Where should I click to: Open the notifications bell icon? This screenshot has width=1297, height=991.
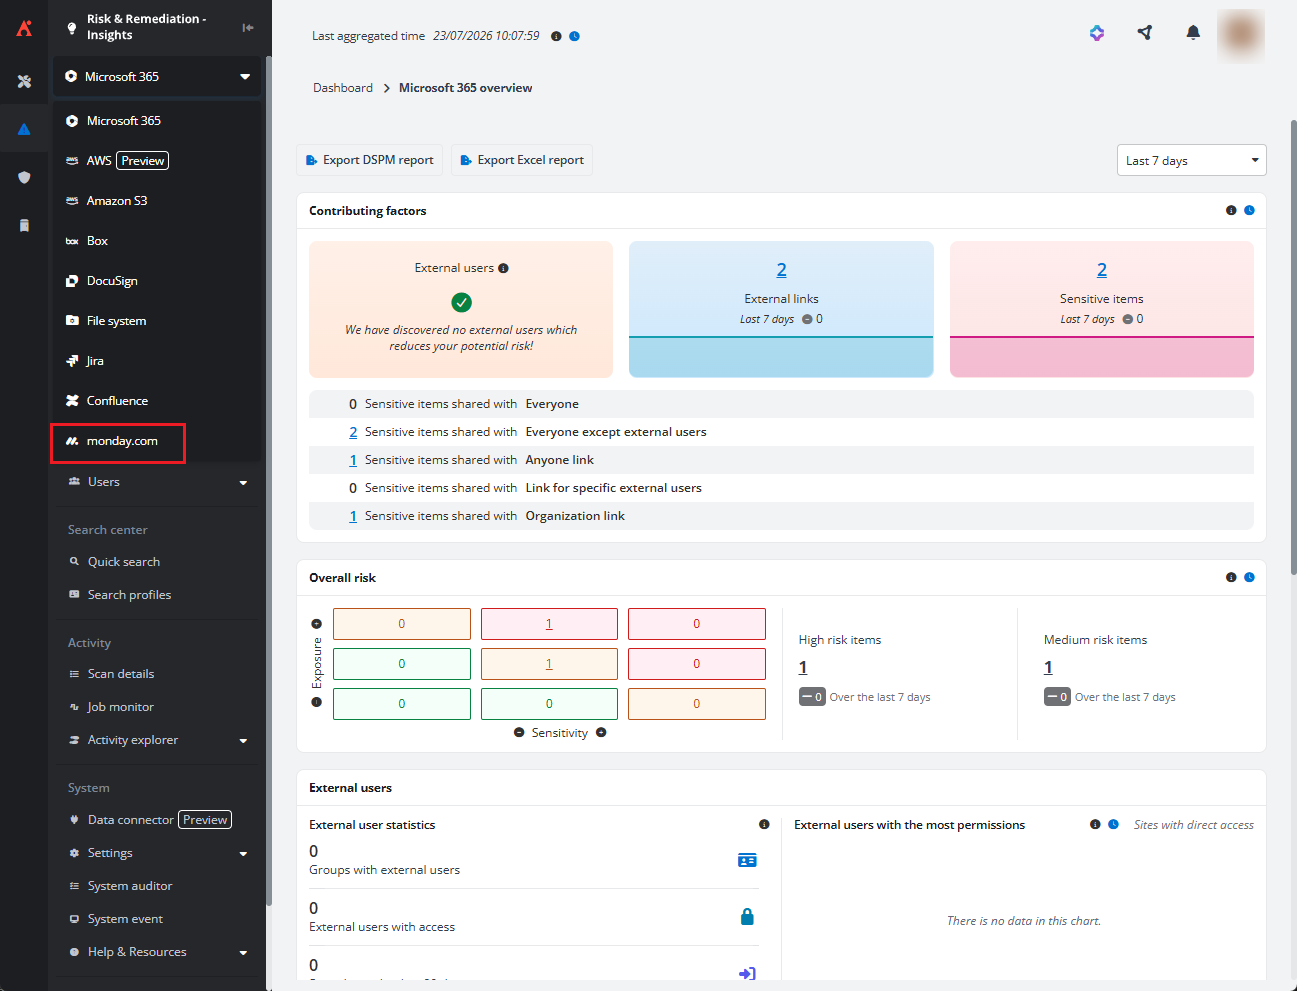point(1193,33)
